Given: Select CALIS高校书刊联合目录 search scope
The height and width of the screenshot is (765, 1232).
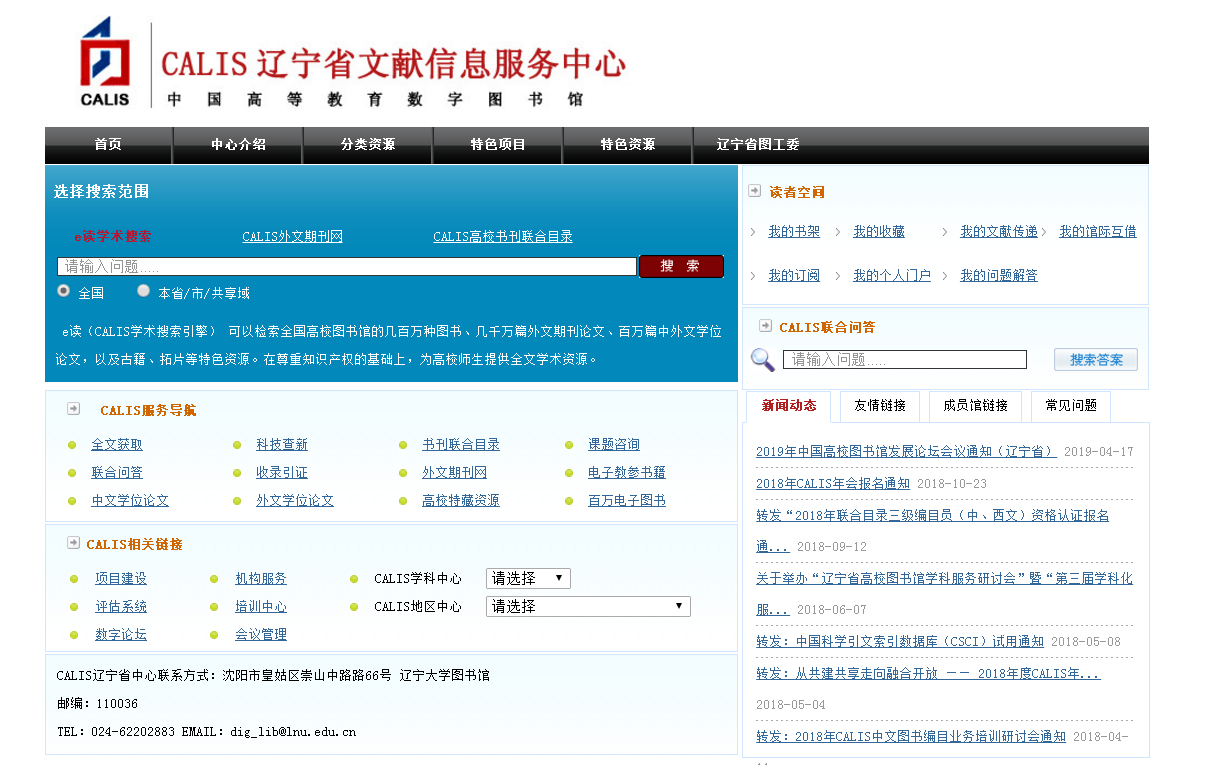Looking at the screenshot, I should click(503, 237).
